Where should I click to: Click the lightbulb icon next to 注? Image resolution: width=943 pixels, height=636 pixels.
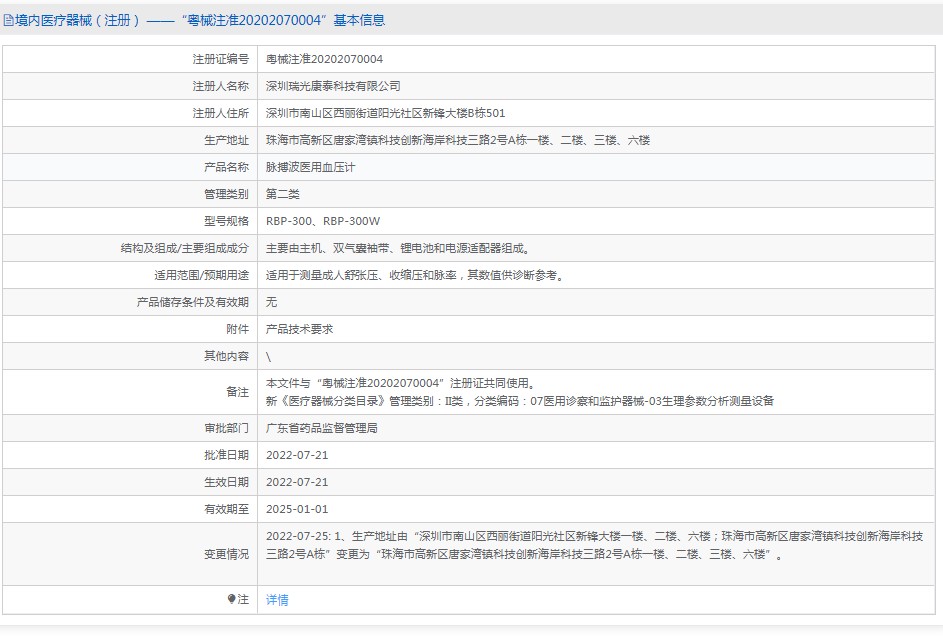click(231, 599)
